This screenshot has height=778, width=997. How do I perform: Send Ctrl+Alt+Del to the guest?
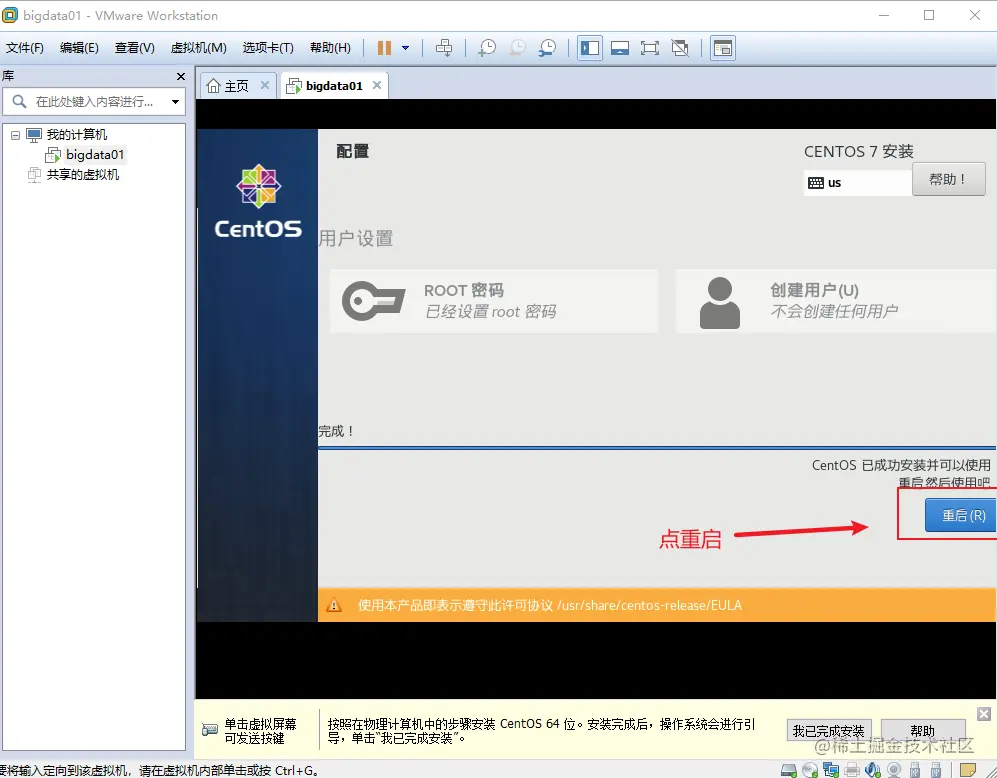point(446,46)
